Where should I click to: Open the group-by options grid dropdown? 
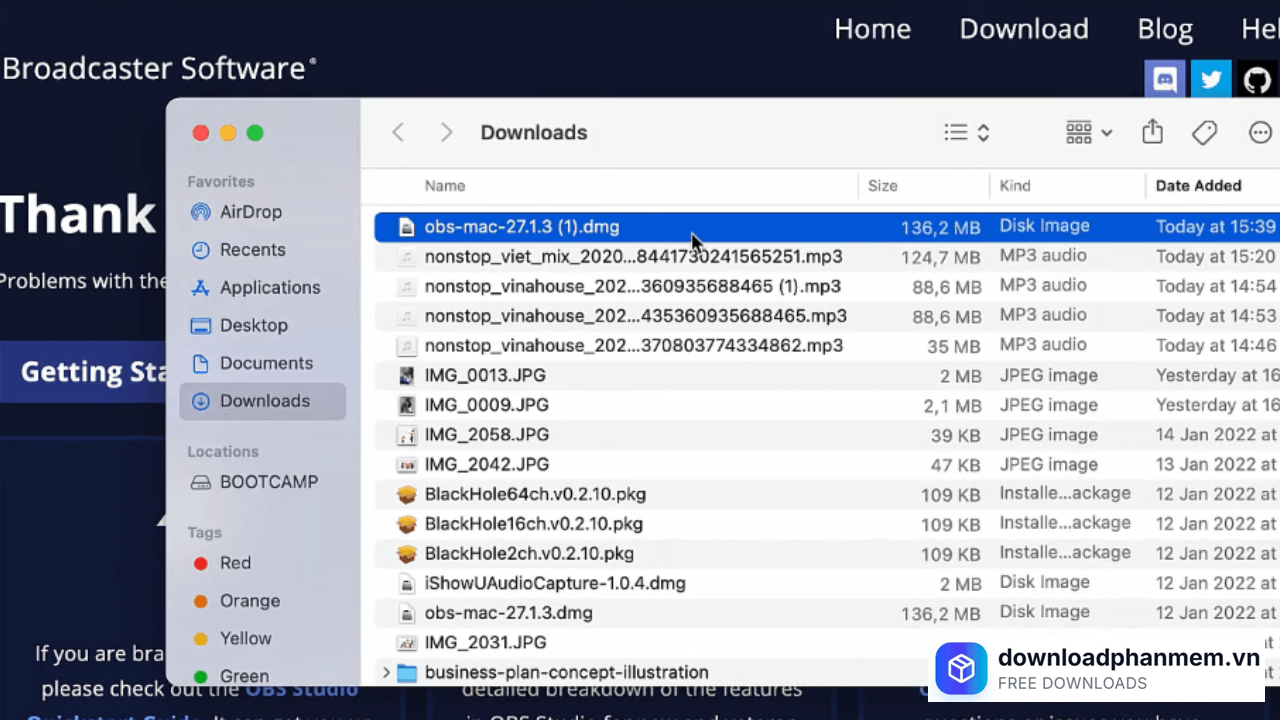[1089, 133]
